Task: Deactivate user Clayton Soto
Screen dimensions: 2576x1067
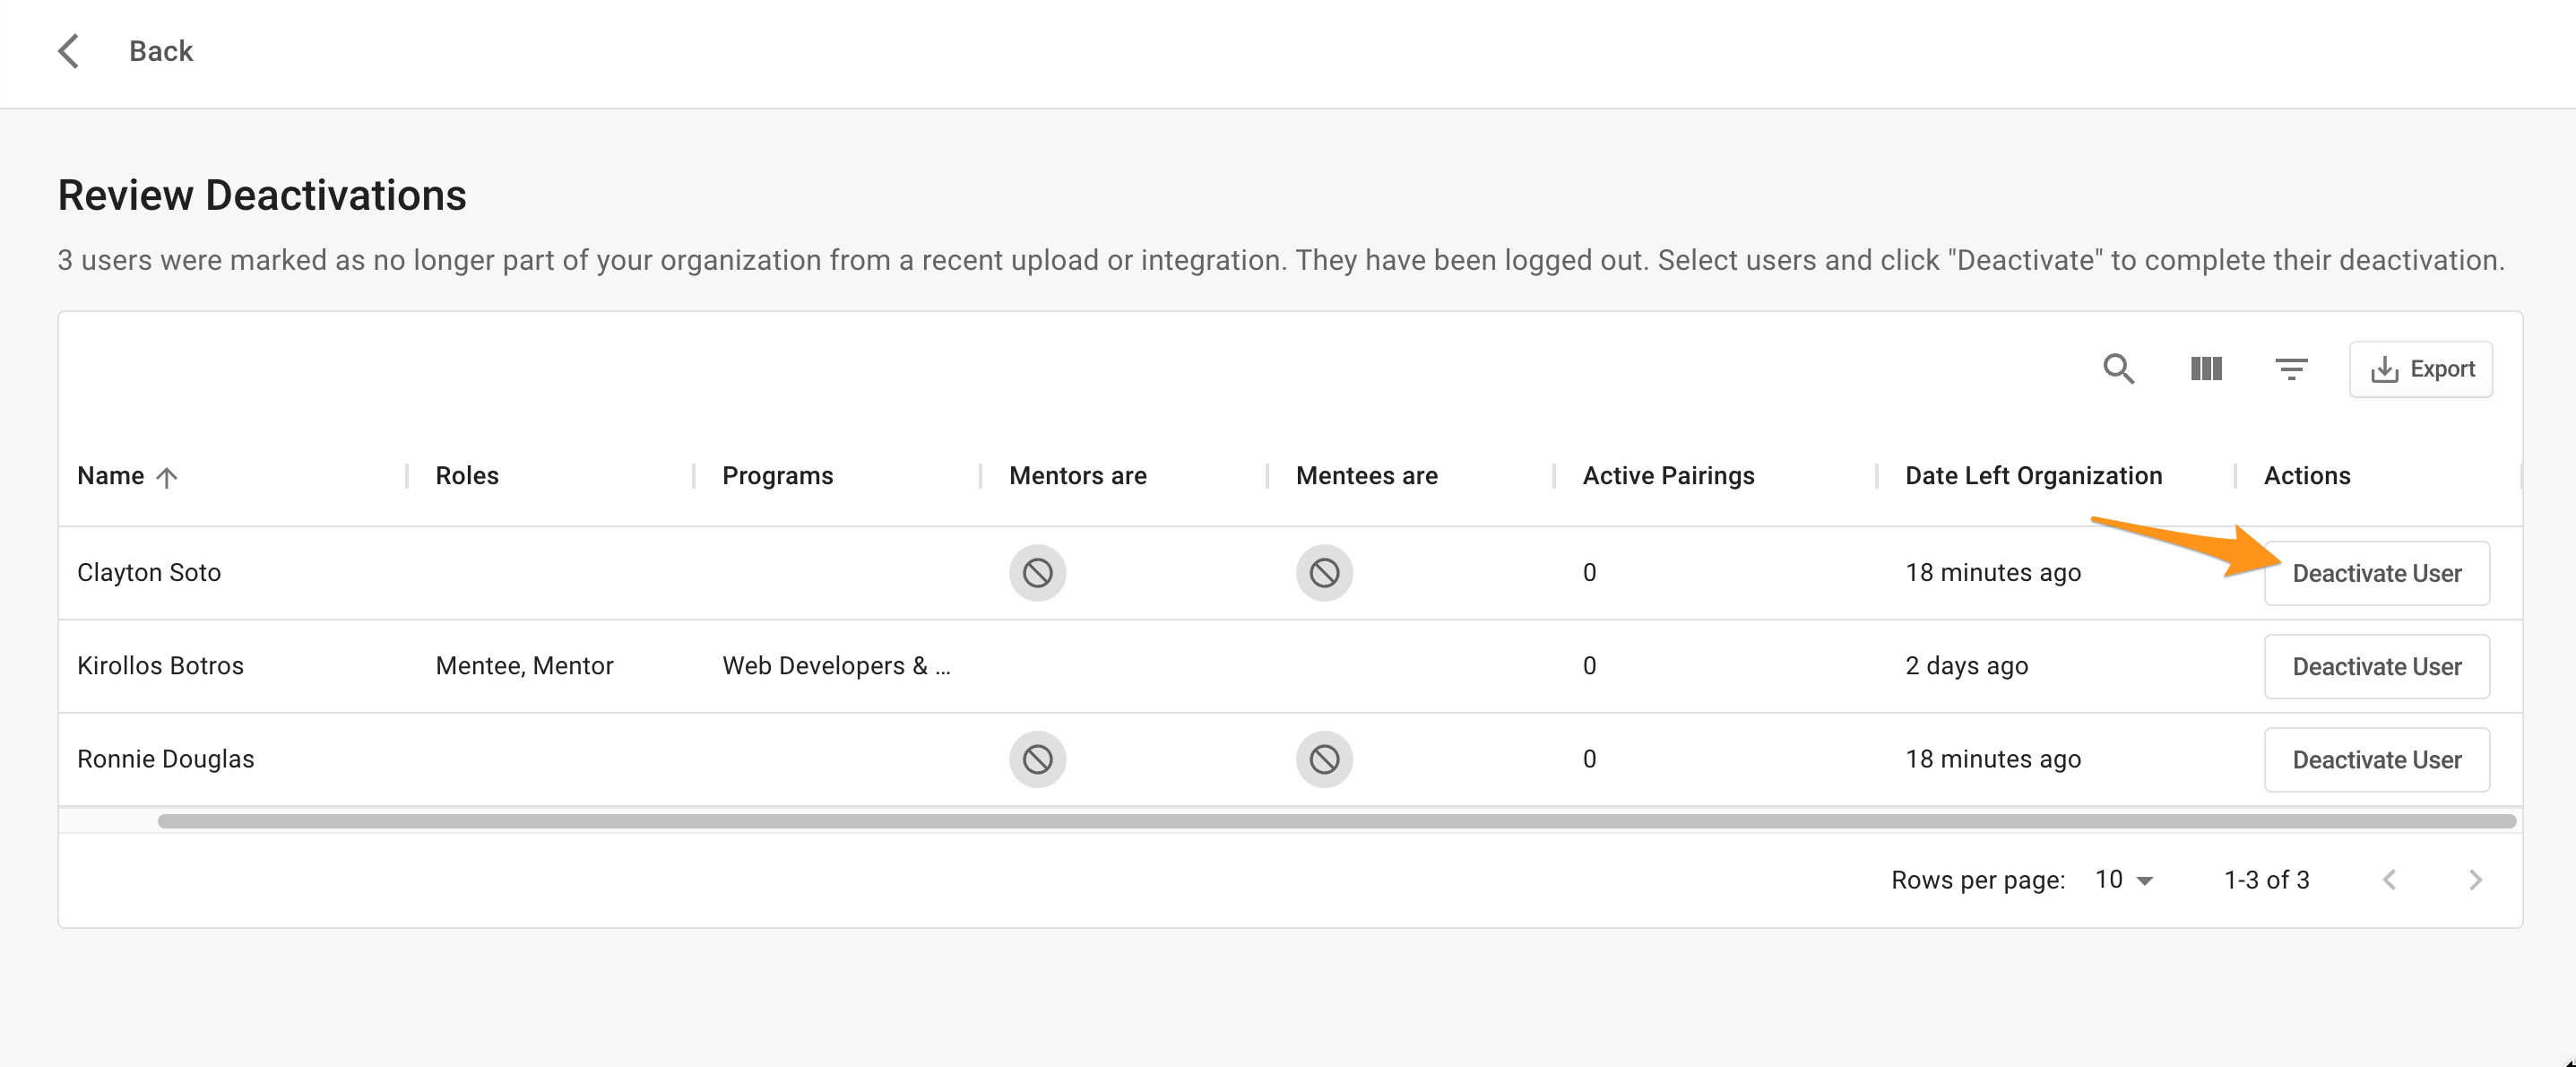Action: coord(2376,573)
